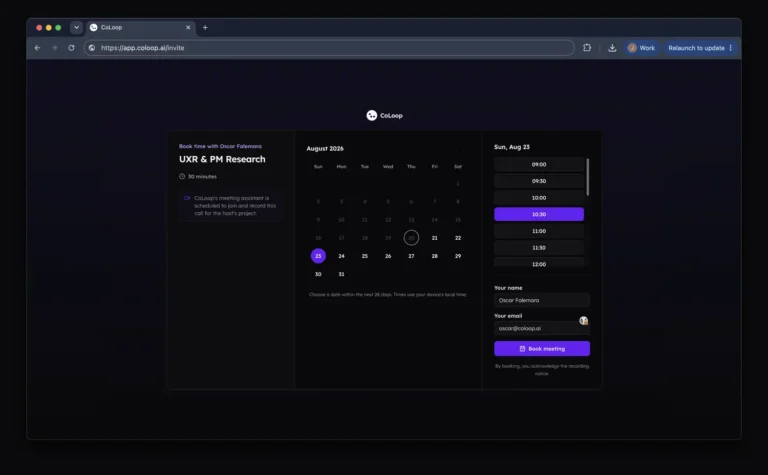Click the Sun, Aug 23 heading
768x475 pixels.
click(x=512, y=147)
